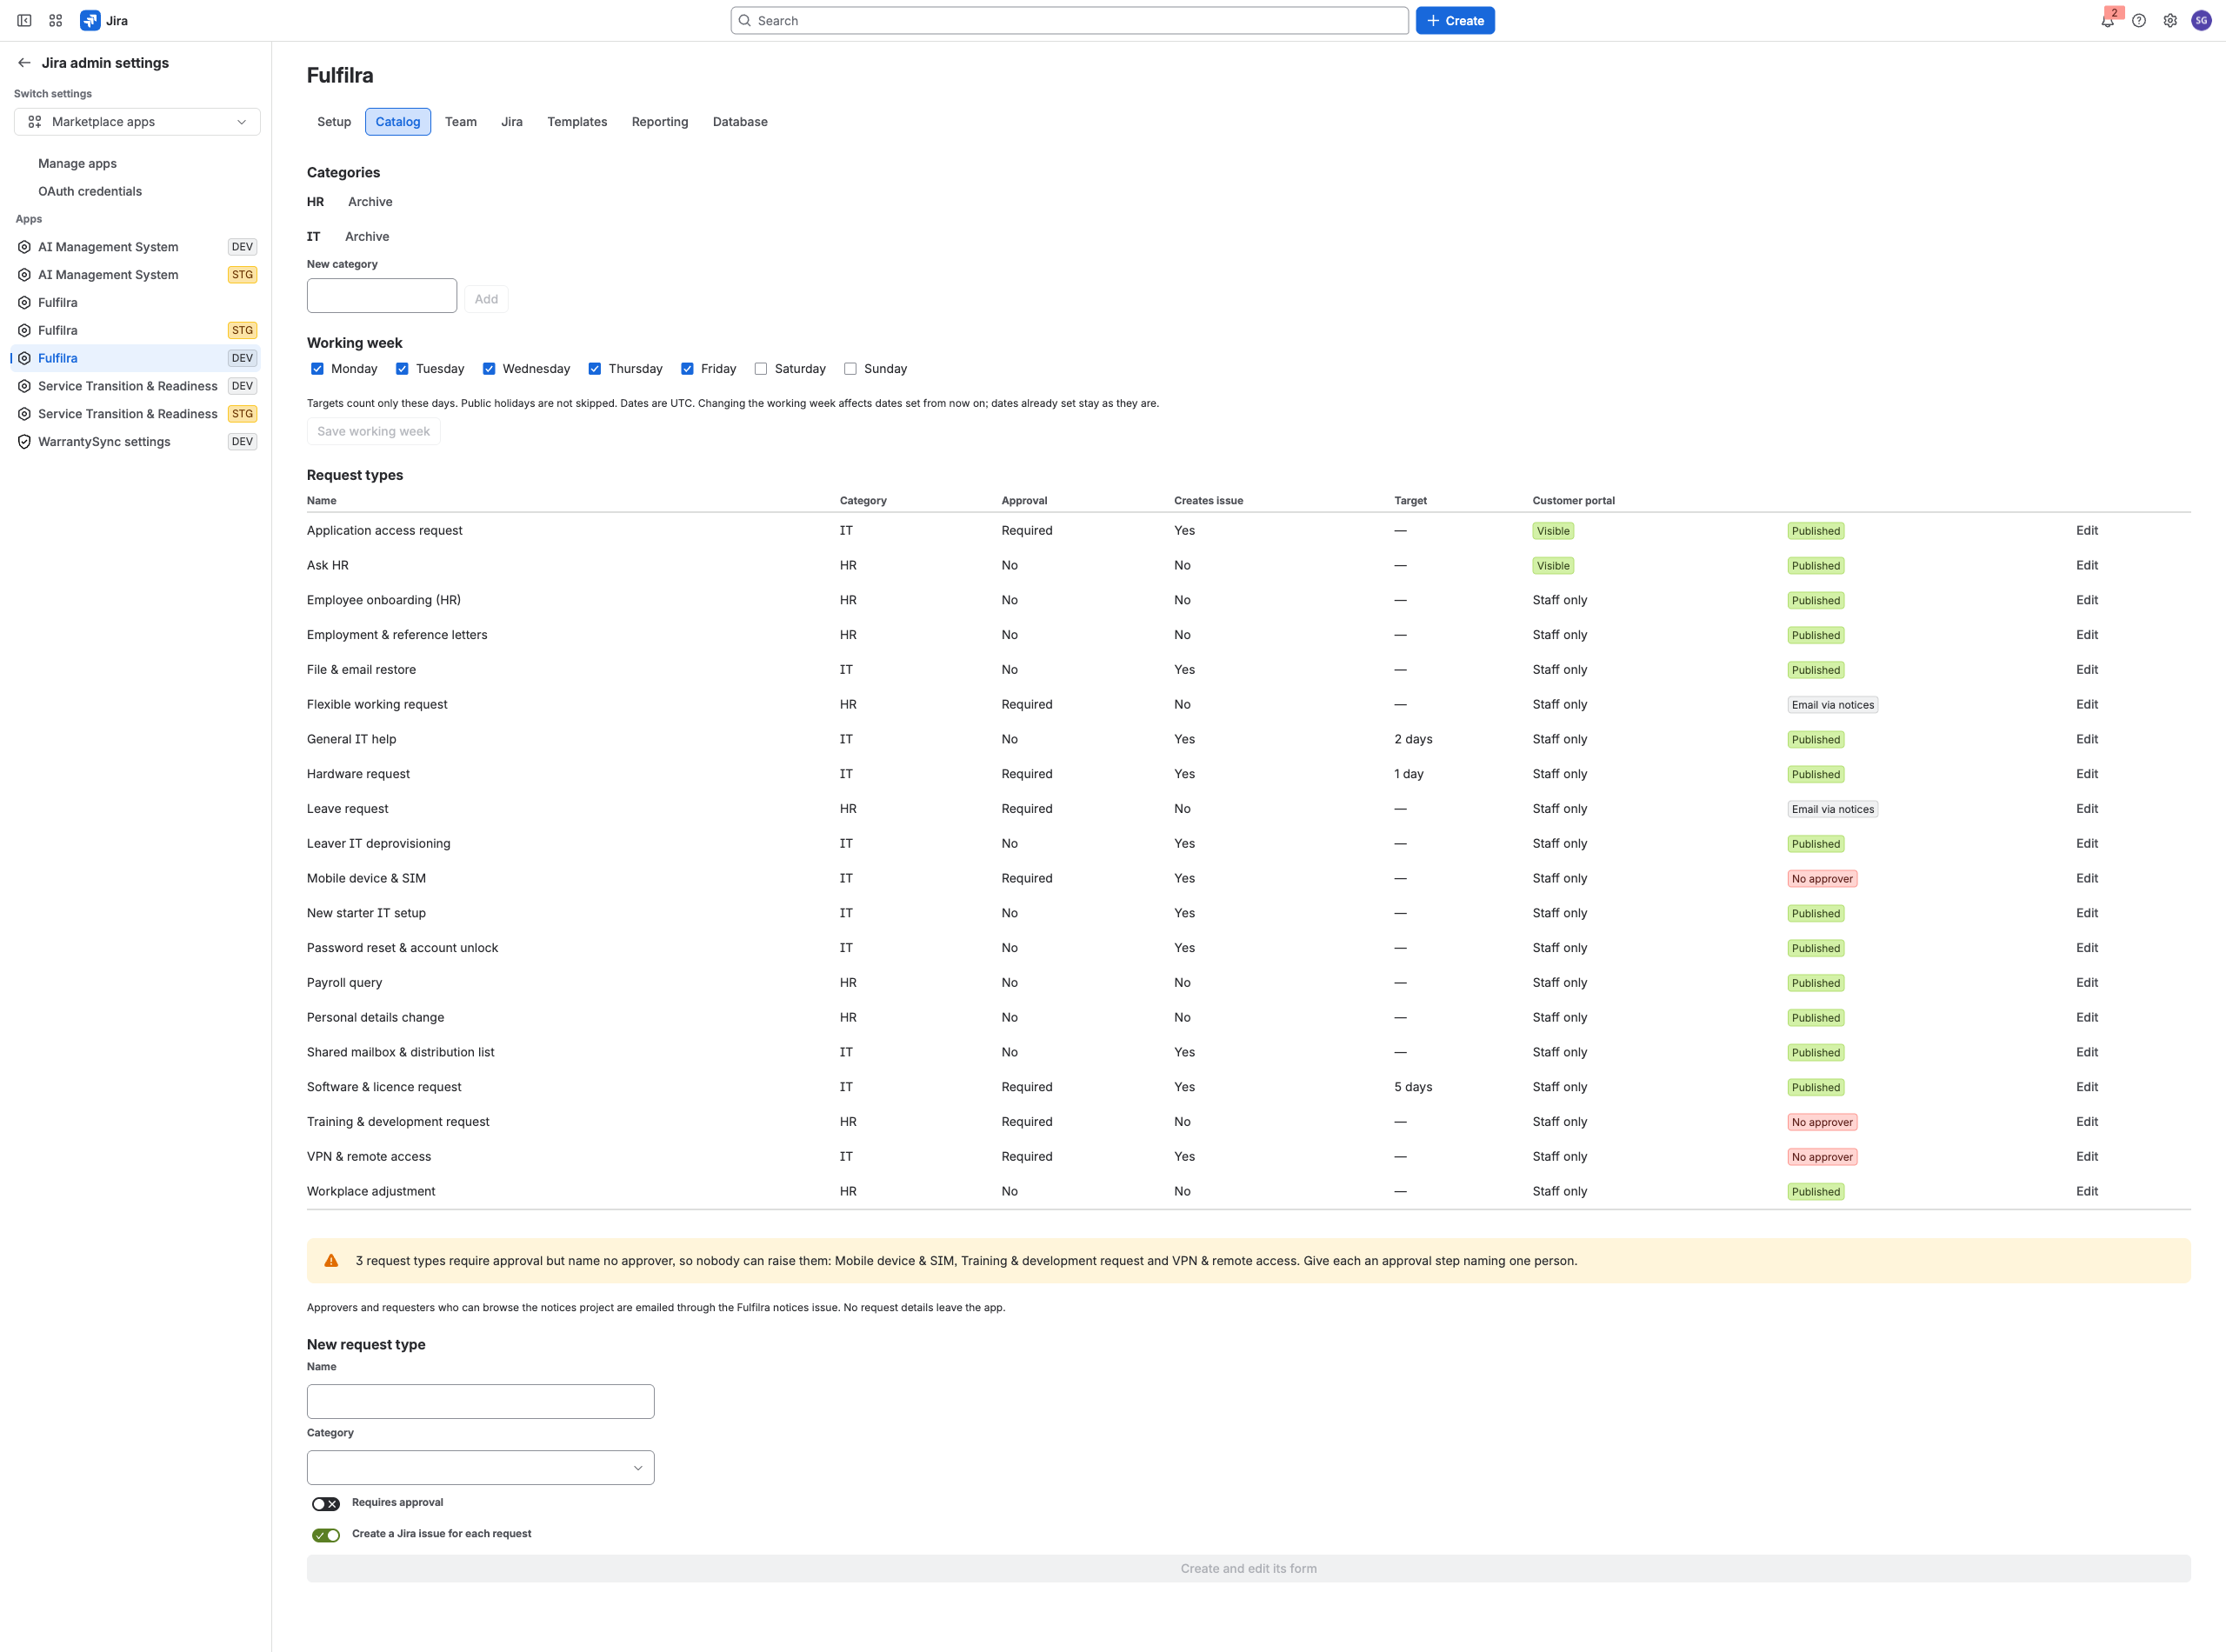Viewport: 2226px width, 1652px height.
Task: Switch to the Team tab
Action: 461,122
